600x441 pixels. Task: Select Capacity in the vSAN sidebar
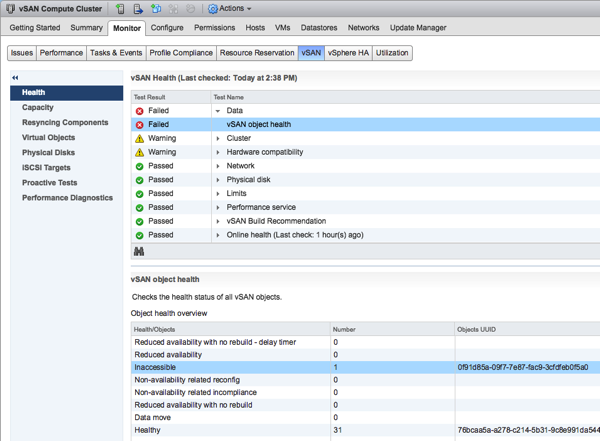[x=67, y=108]
